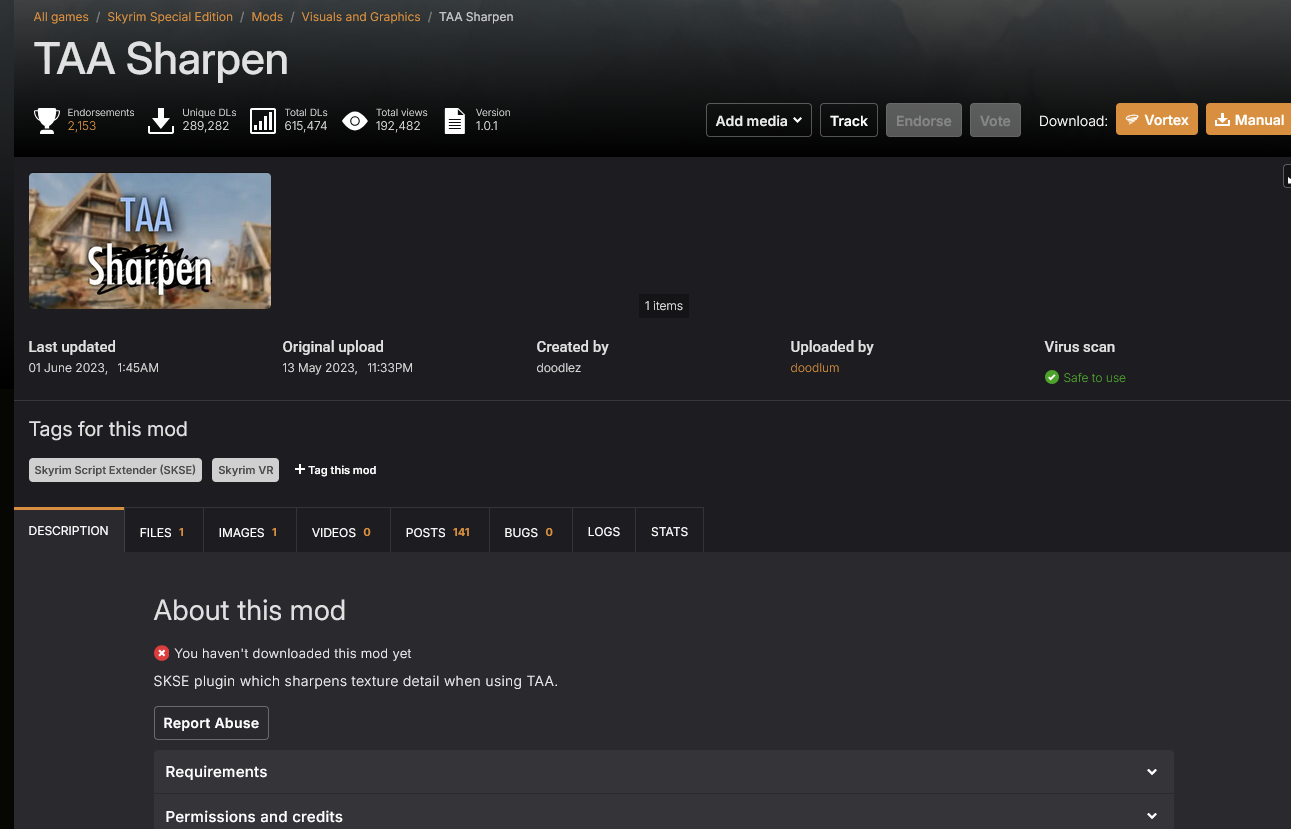Viewport: 1291px width, 829px height.
Task: Click the About this mod heading
Action: click(250, 610)
